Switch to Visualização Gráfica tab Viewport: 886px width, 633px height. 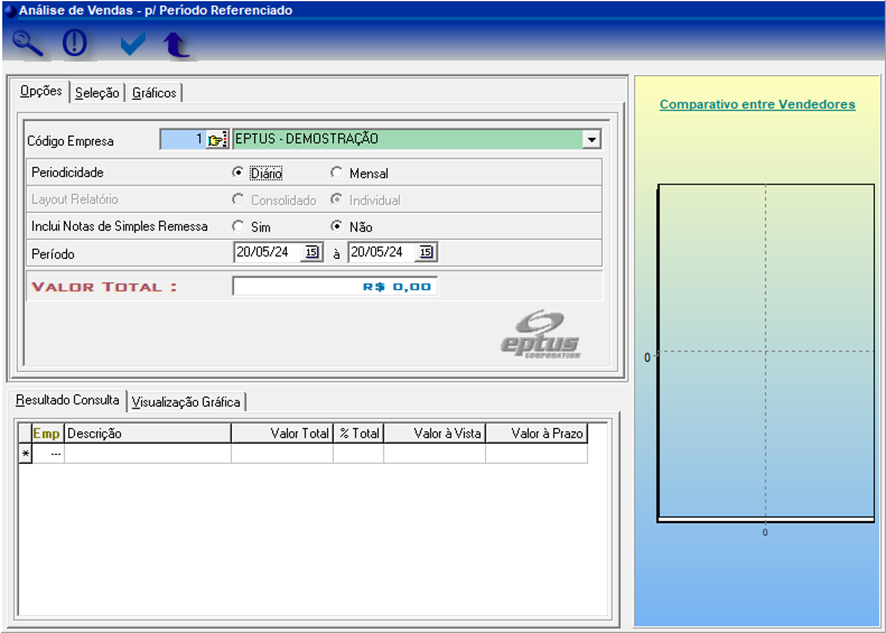click(x=186, y=402)
